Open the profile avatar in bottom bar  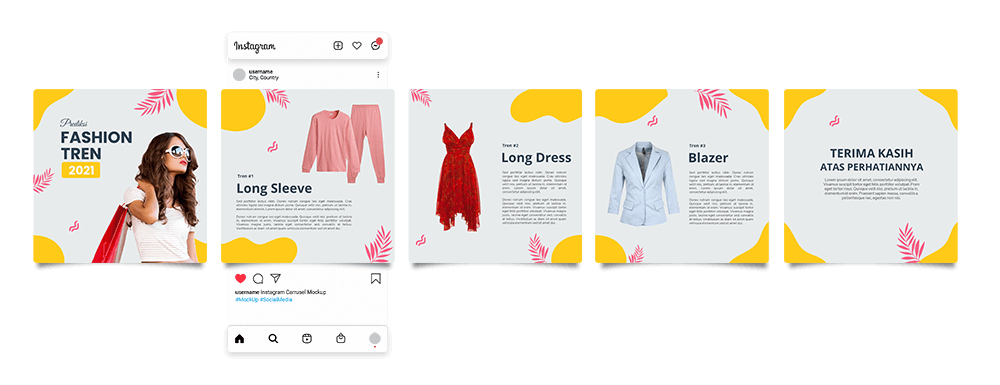coord(375,339)
